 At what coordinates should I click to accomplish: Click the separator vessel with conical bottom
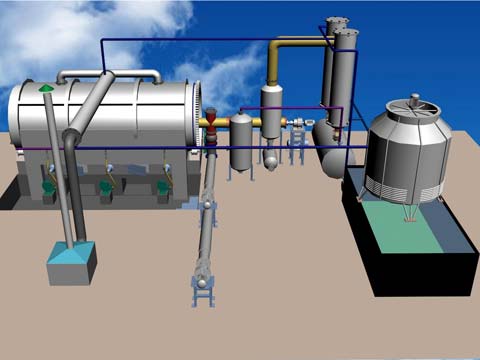click(241, 142)
